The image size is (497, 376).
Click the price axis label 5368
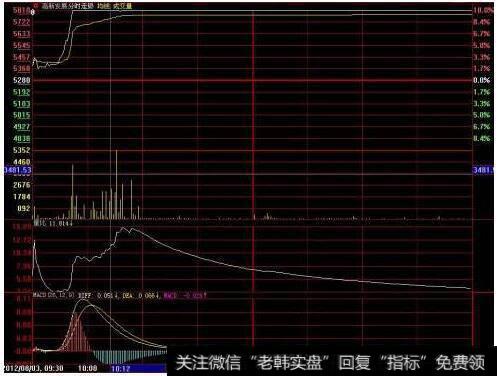tap(21, 69)
